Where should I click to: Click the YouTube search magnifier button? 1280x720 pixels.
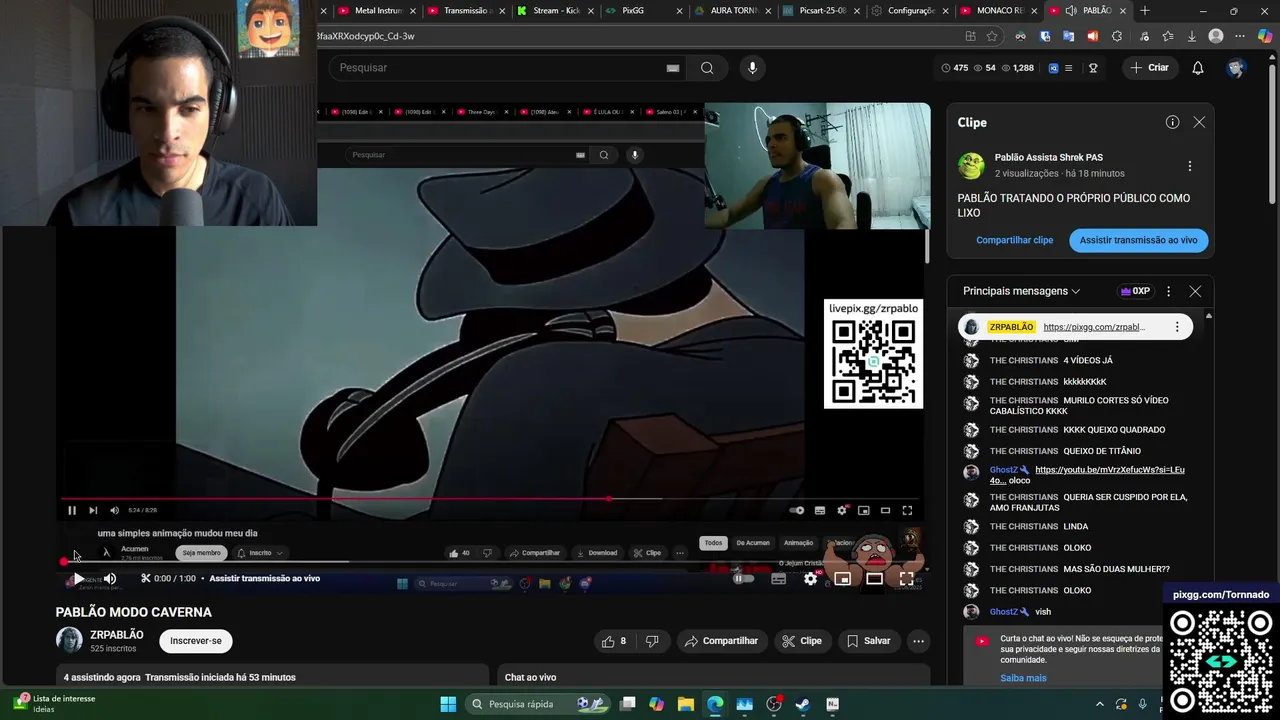[707, 67]
